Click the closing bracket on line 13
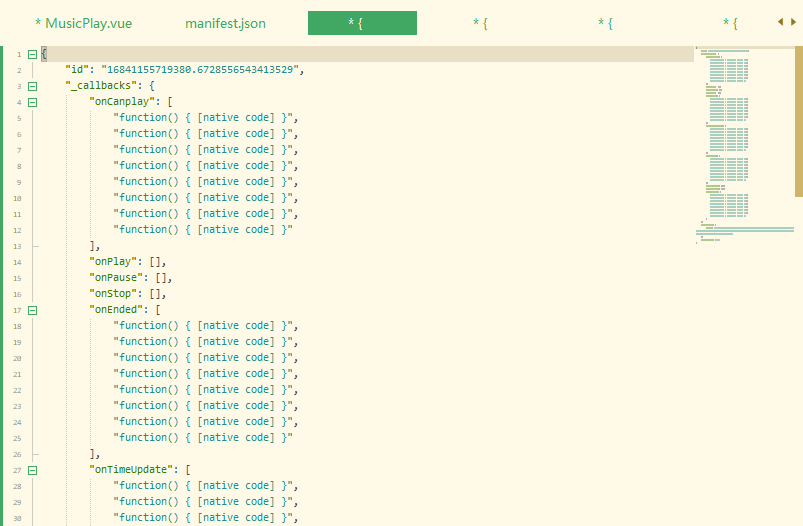The height and width of the screenshot is (526, 803). tap(92, 246)
